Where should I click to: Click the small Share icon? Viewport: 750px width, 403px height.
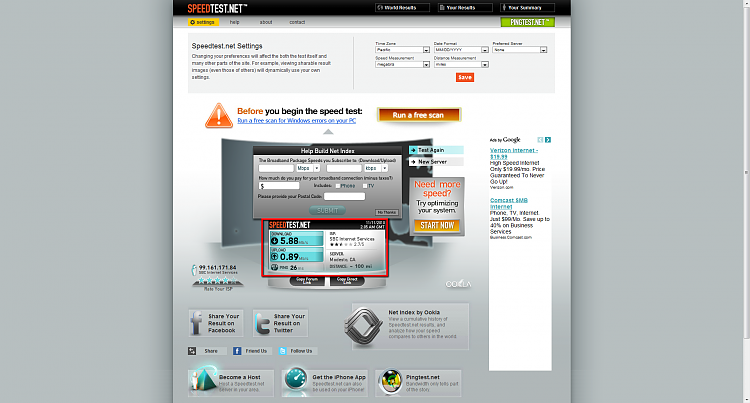tap(192, 351)
